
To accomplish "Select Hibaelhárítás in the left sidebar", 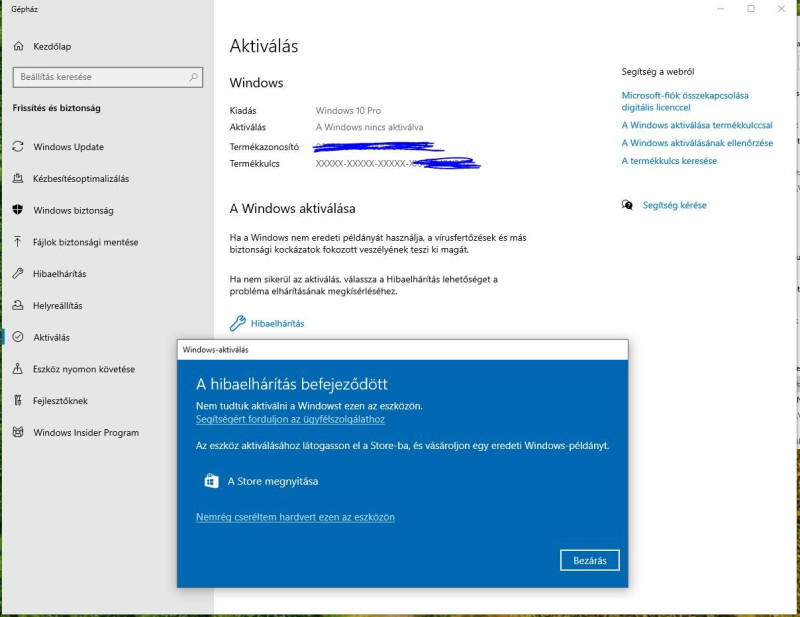I will coord(60,274).
